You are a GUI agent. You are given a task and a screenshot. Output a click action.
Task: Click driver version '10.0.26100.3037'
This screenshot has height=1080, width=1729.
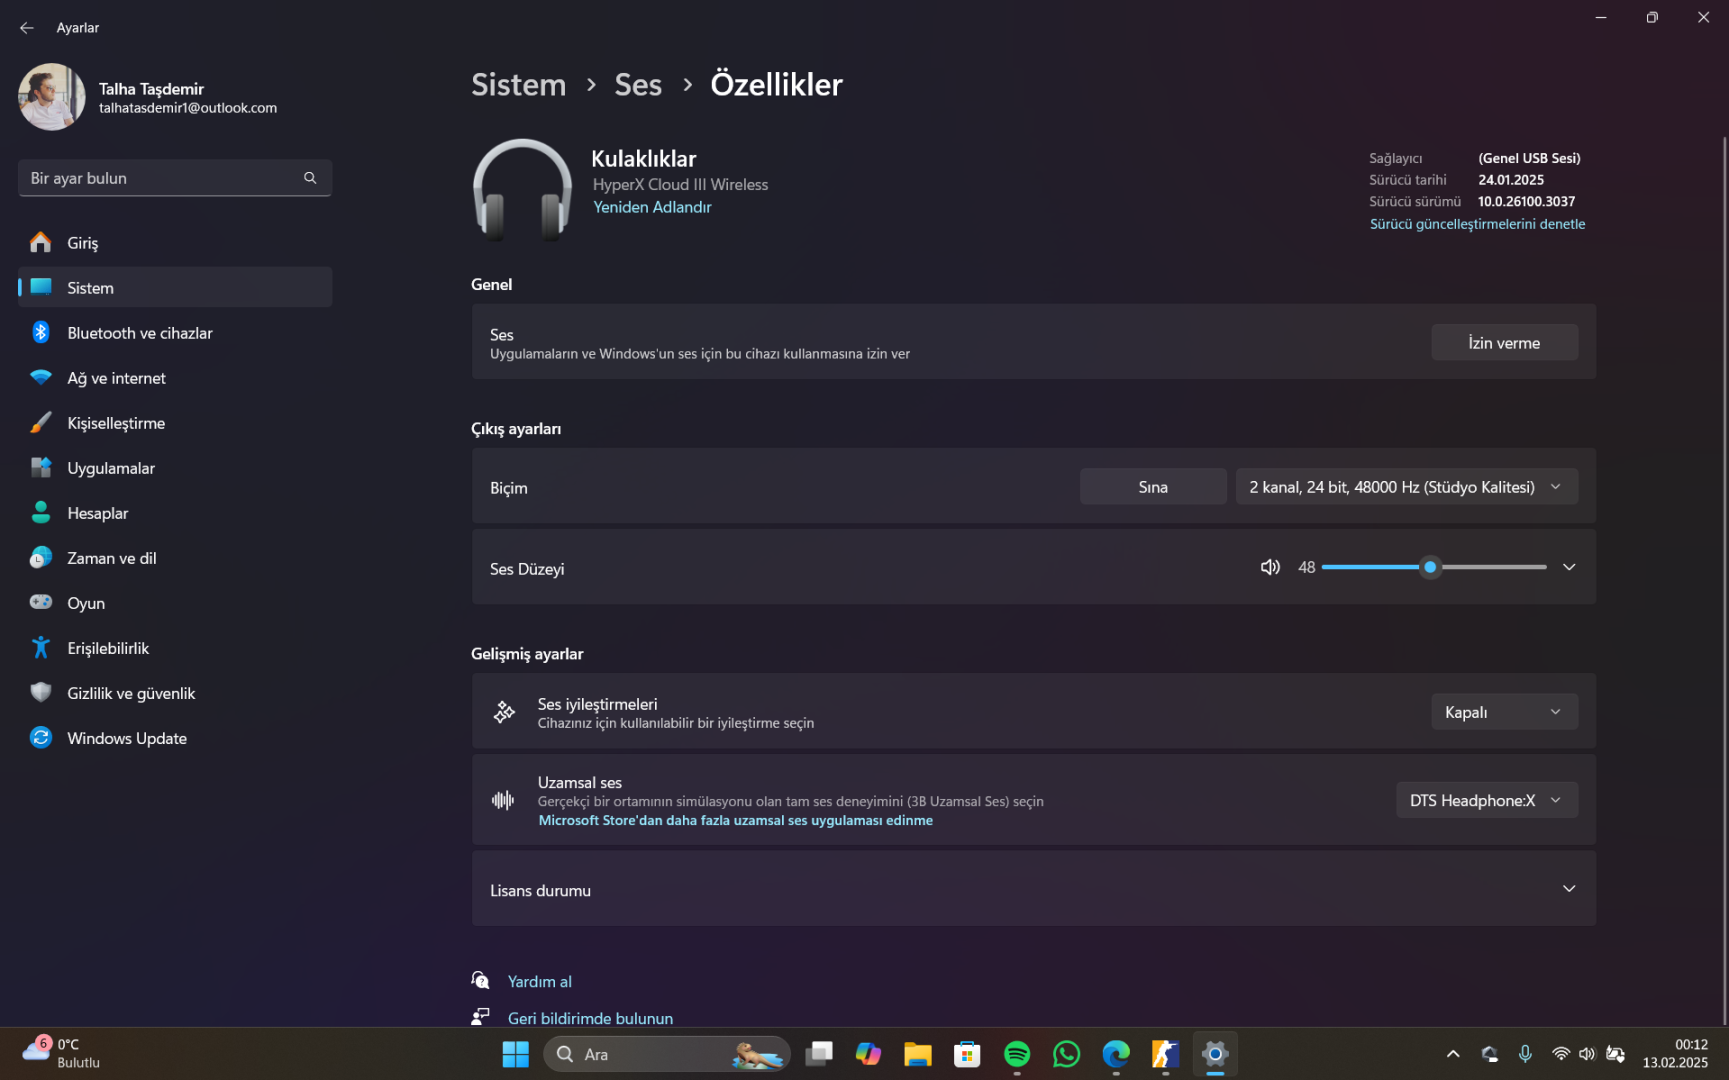[1526, 202]
